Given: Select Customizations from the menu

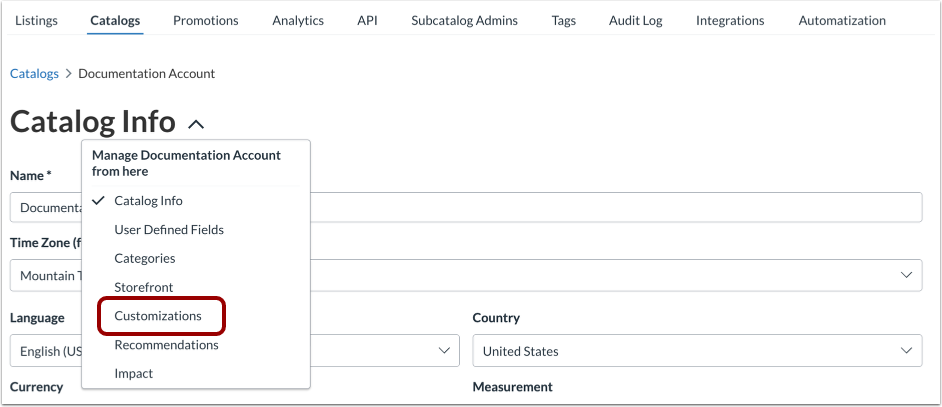Looking at the screenshot, I should point(158,316).
